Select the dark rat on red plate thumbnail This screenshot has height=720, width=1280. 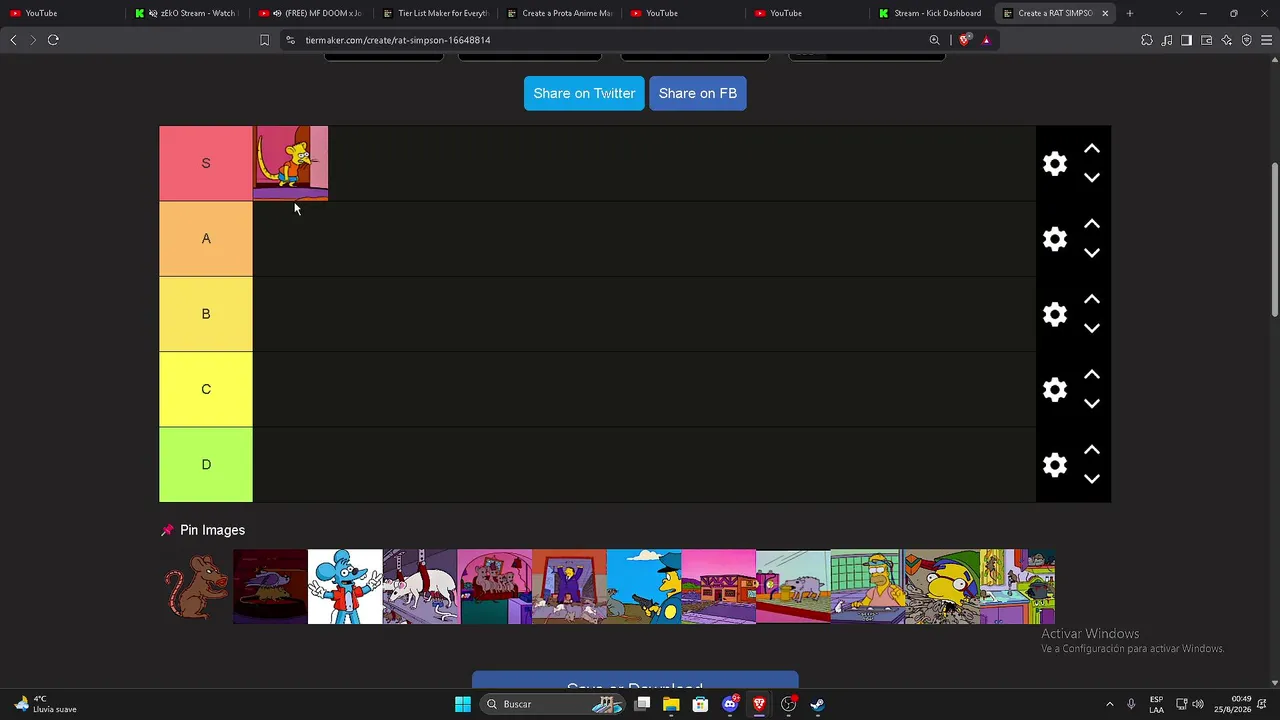click(x=270, y=587)
